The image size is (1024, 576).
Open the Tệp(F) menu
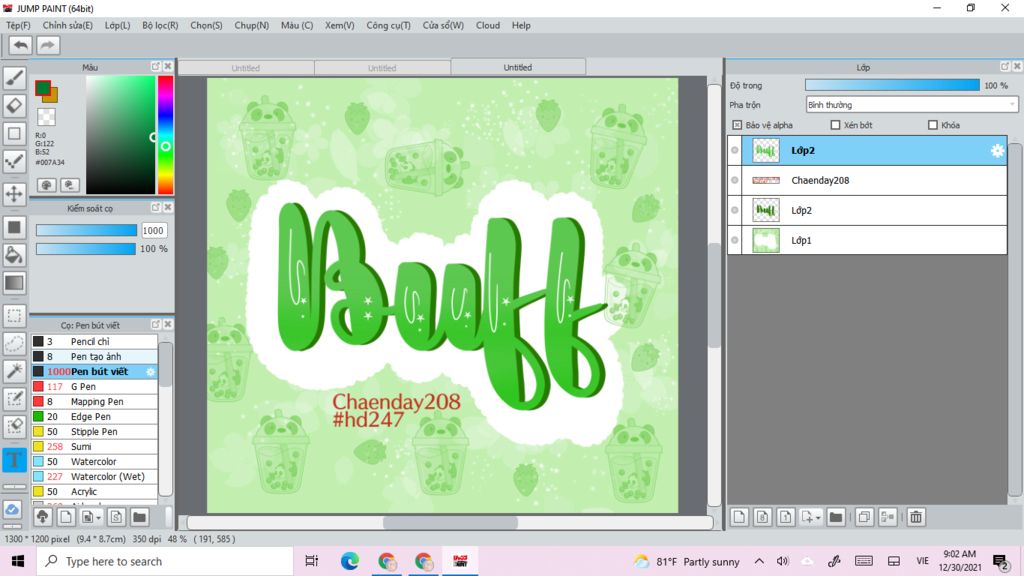point(18,25)
